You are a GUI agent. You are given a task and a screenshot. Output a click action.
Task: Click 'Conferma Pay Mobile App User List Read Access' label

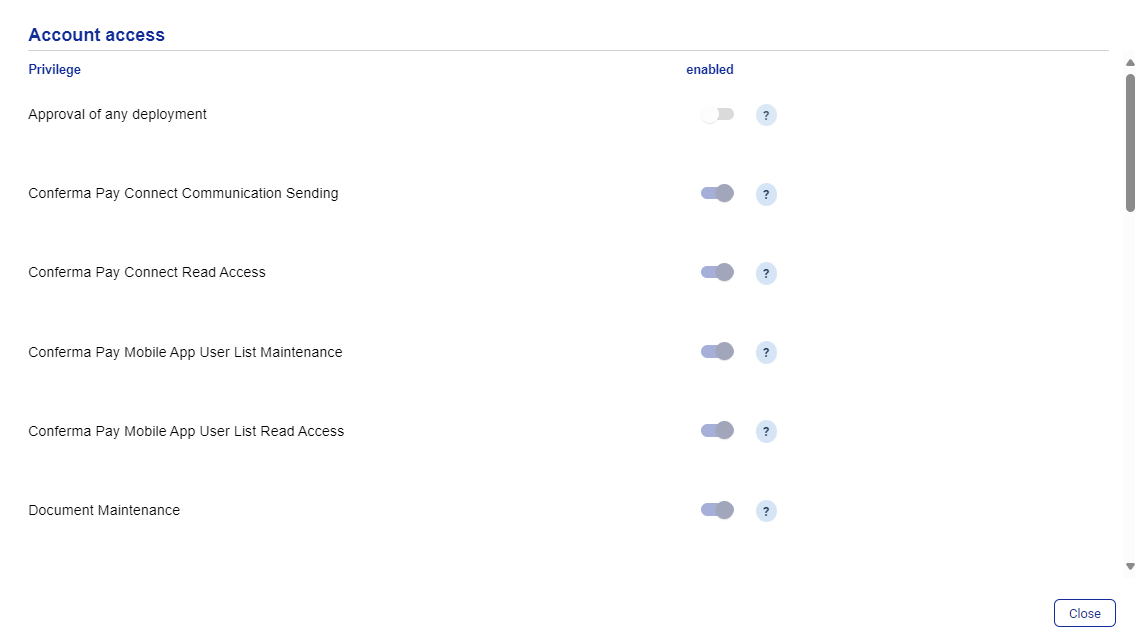coord(186,431)
